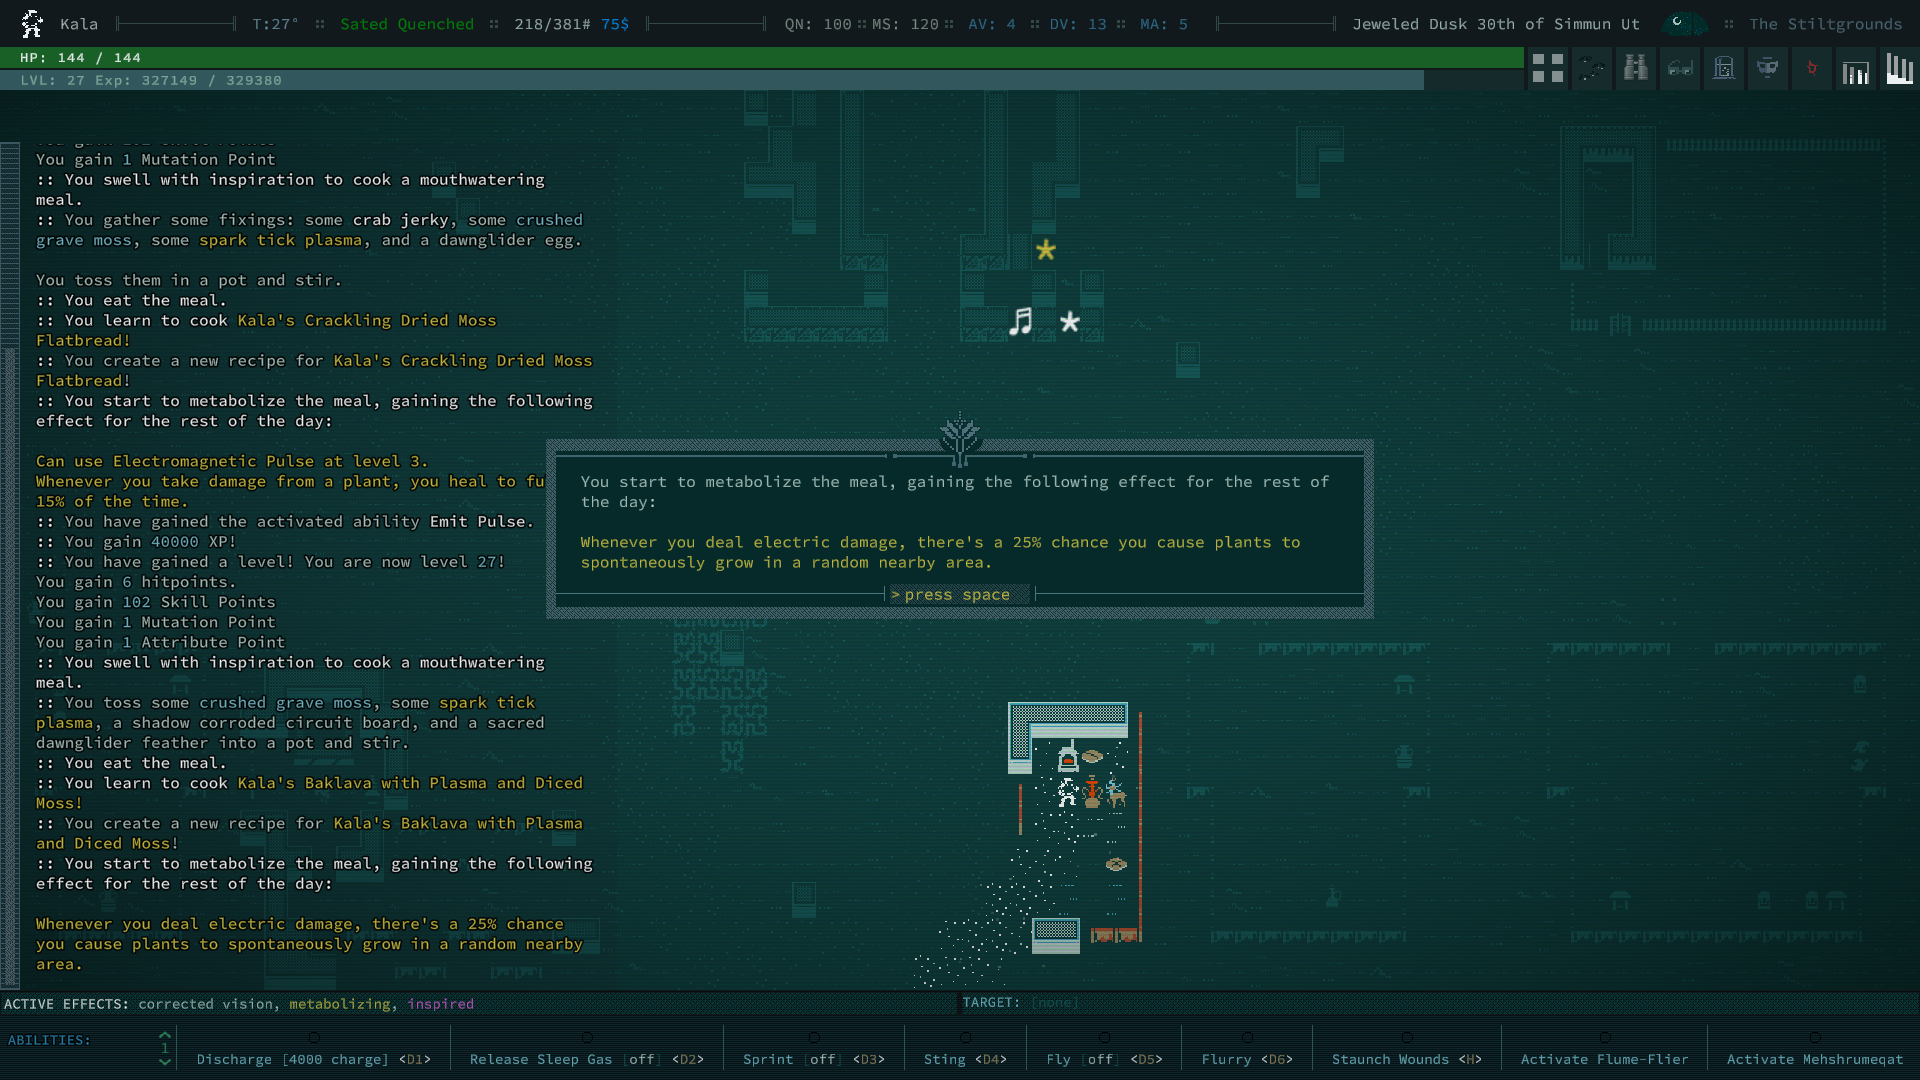Image resolution: width=1920 pixels, height=1080 pixels.
Task: Select the Staunch Wounds ability
Action: click(1406, 1059)
